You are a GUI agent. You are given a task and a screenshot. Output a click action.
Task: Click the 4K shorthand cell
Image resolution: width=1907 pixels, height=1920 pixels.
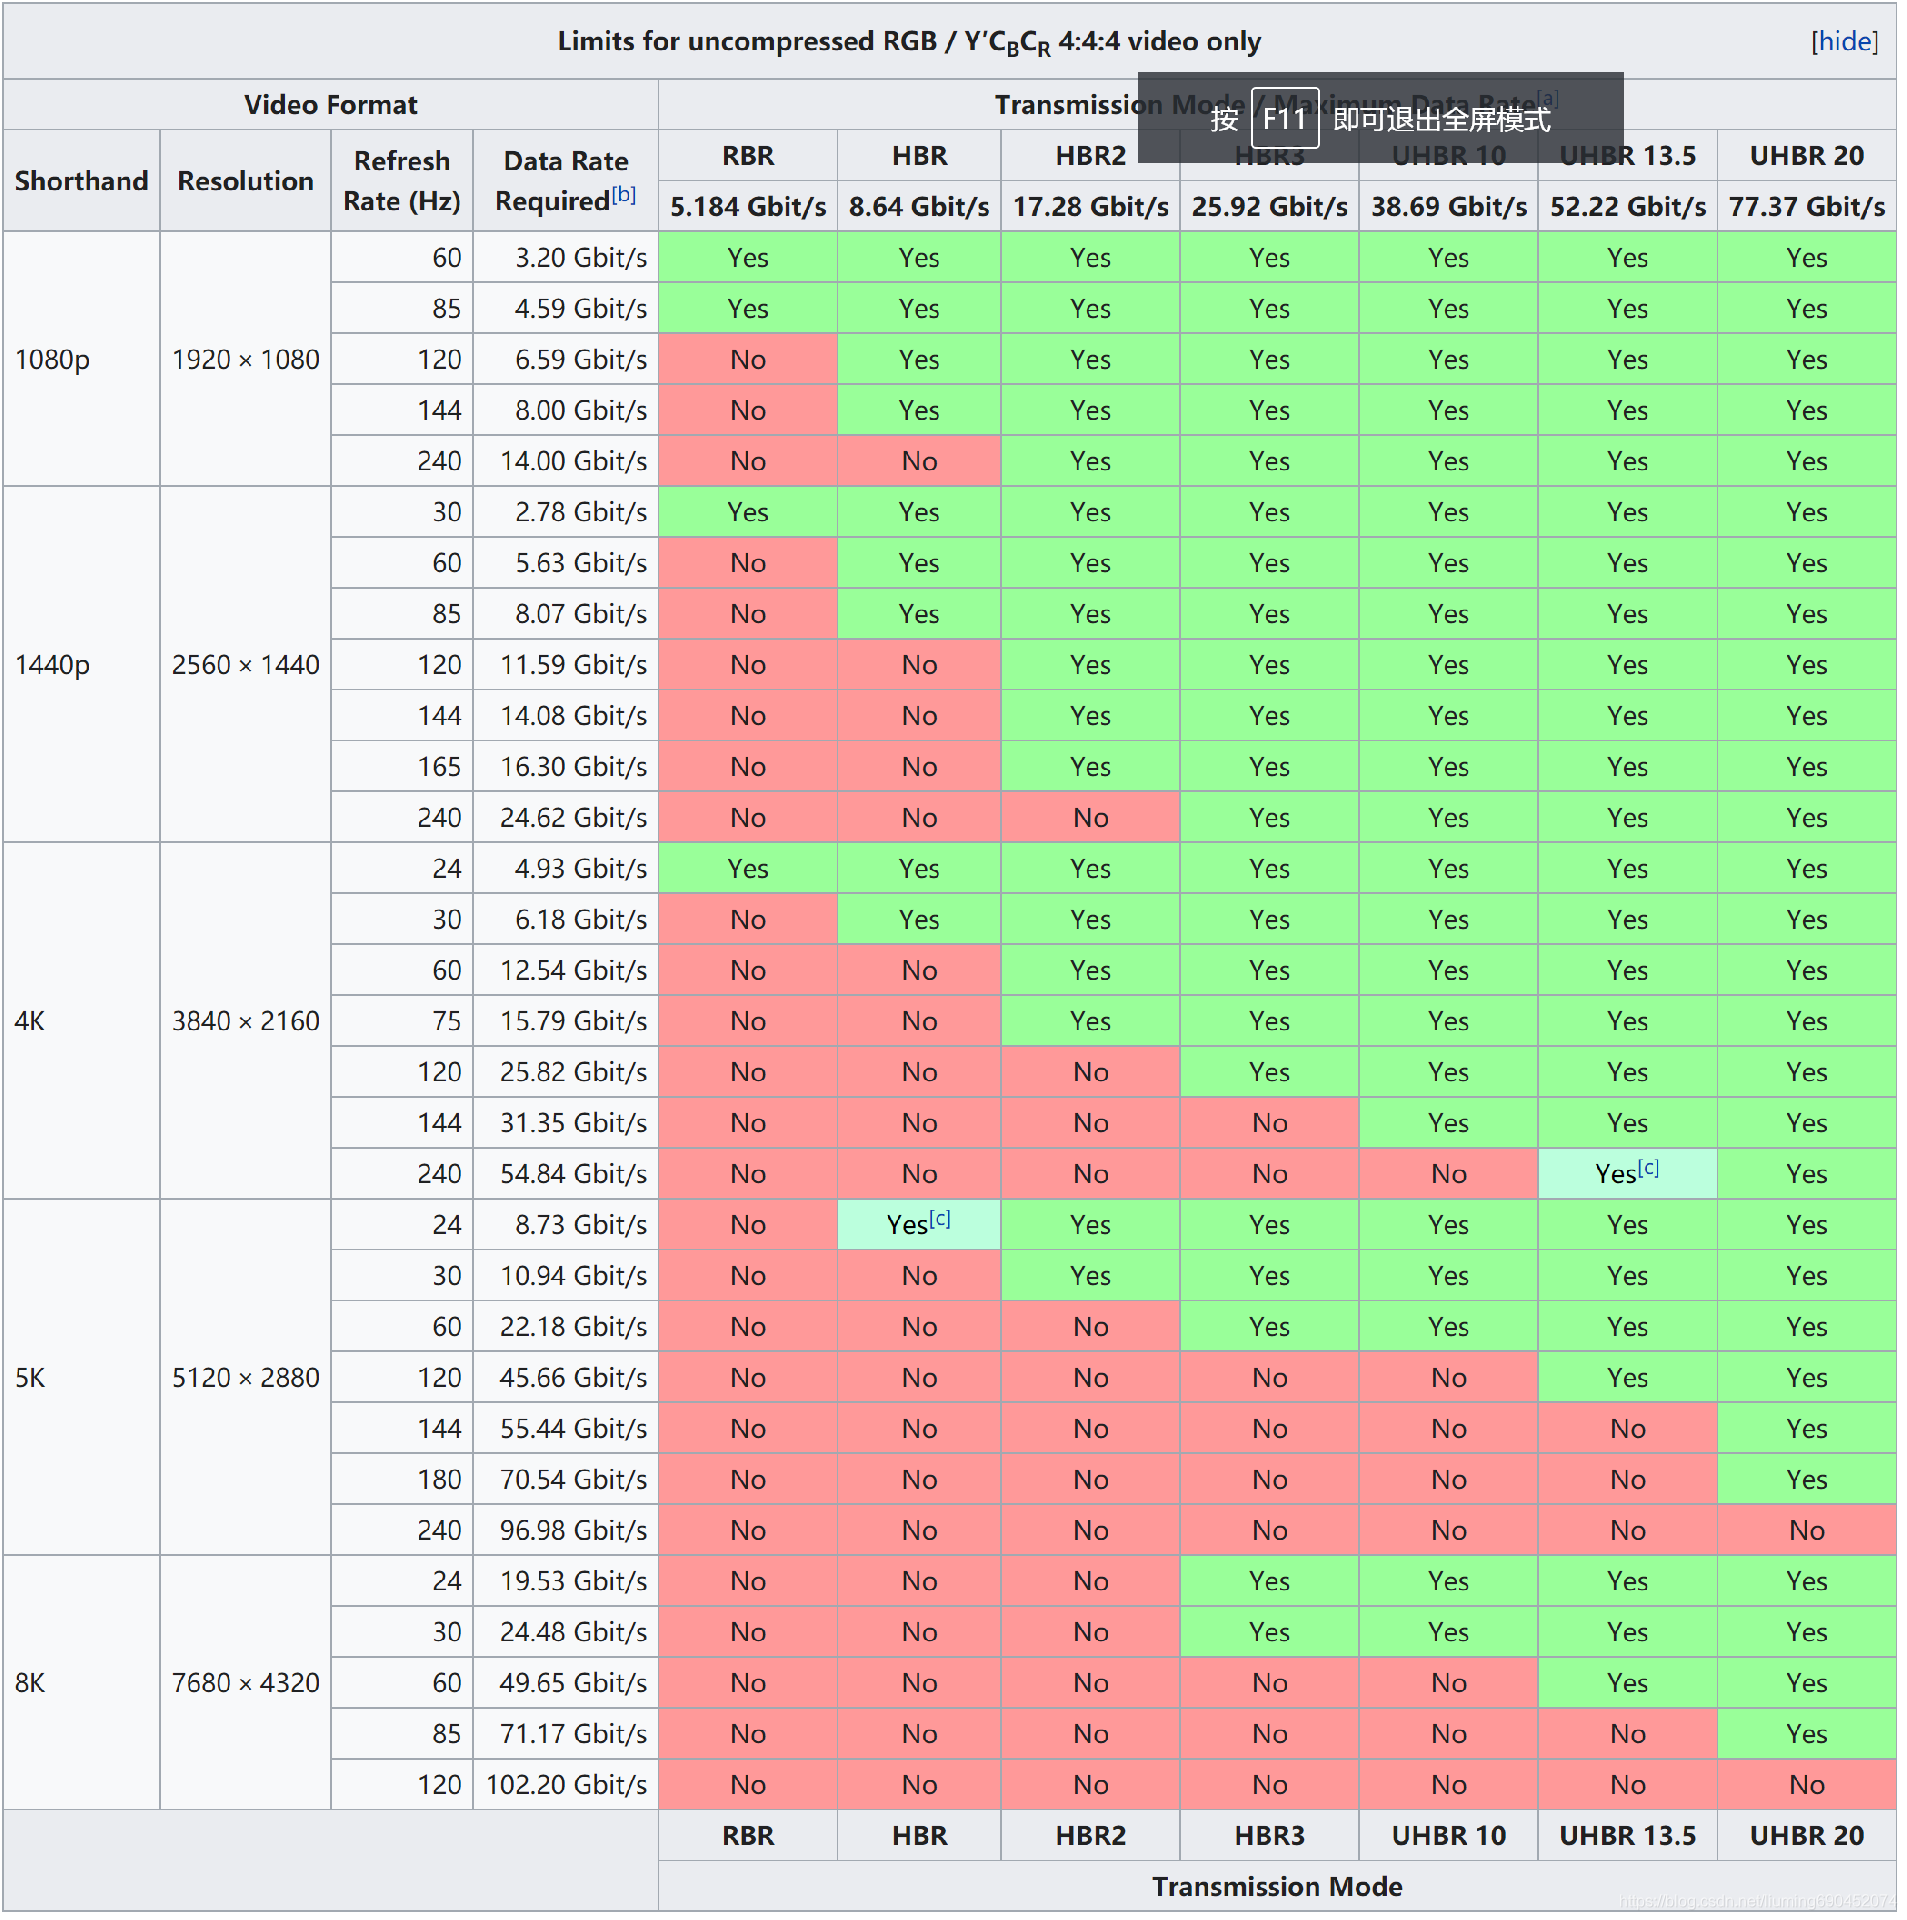coord(81,1020)
